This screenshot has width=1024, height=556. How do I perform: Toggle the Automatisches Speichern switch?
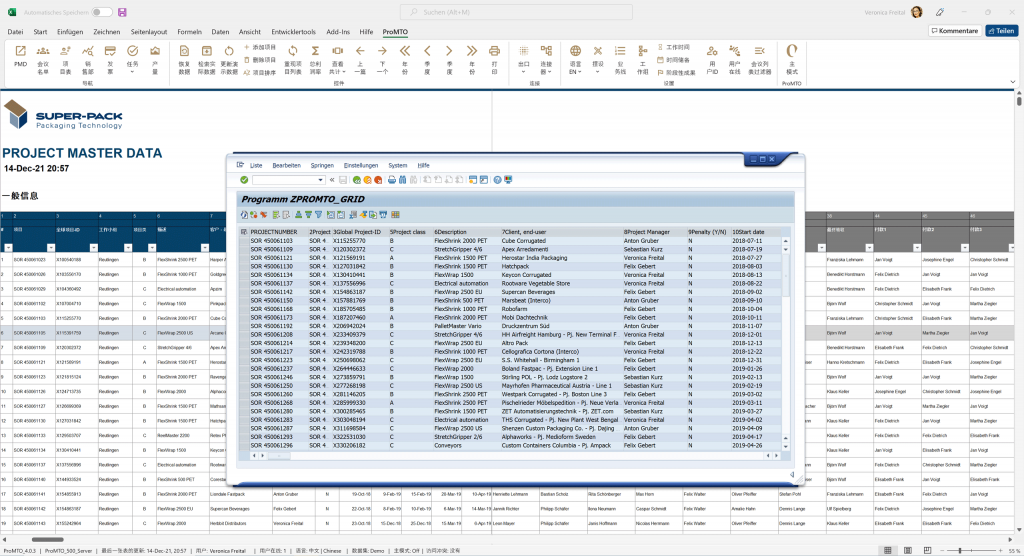point(101,12)
